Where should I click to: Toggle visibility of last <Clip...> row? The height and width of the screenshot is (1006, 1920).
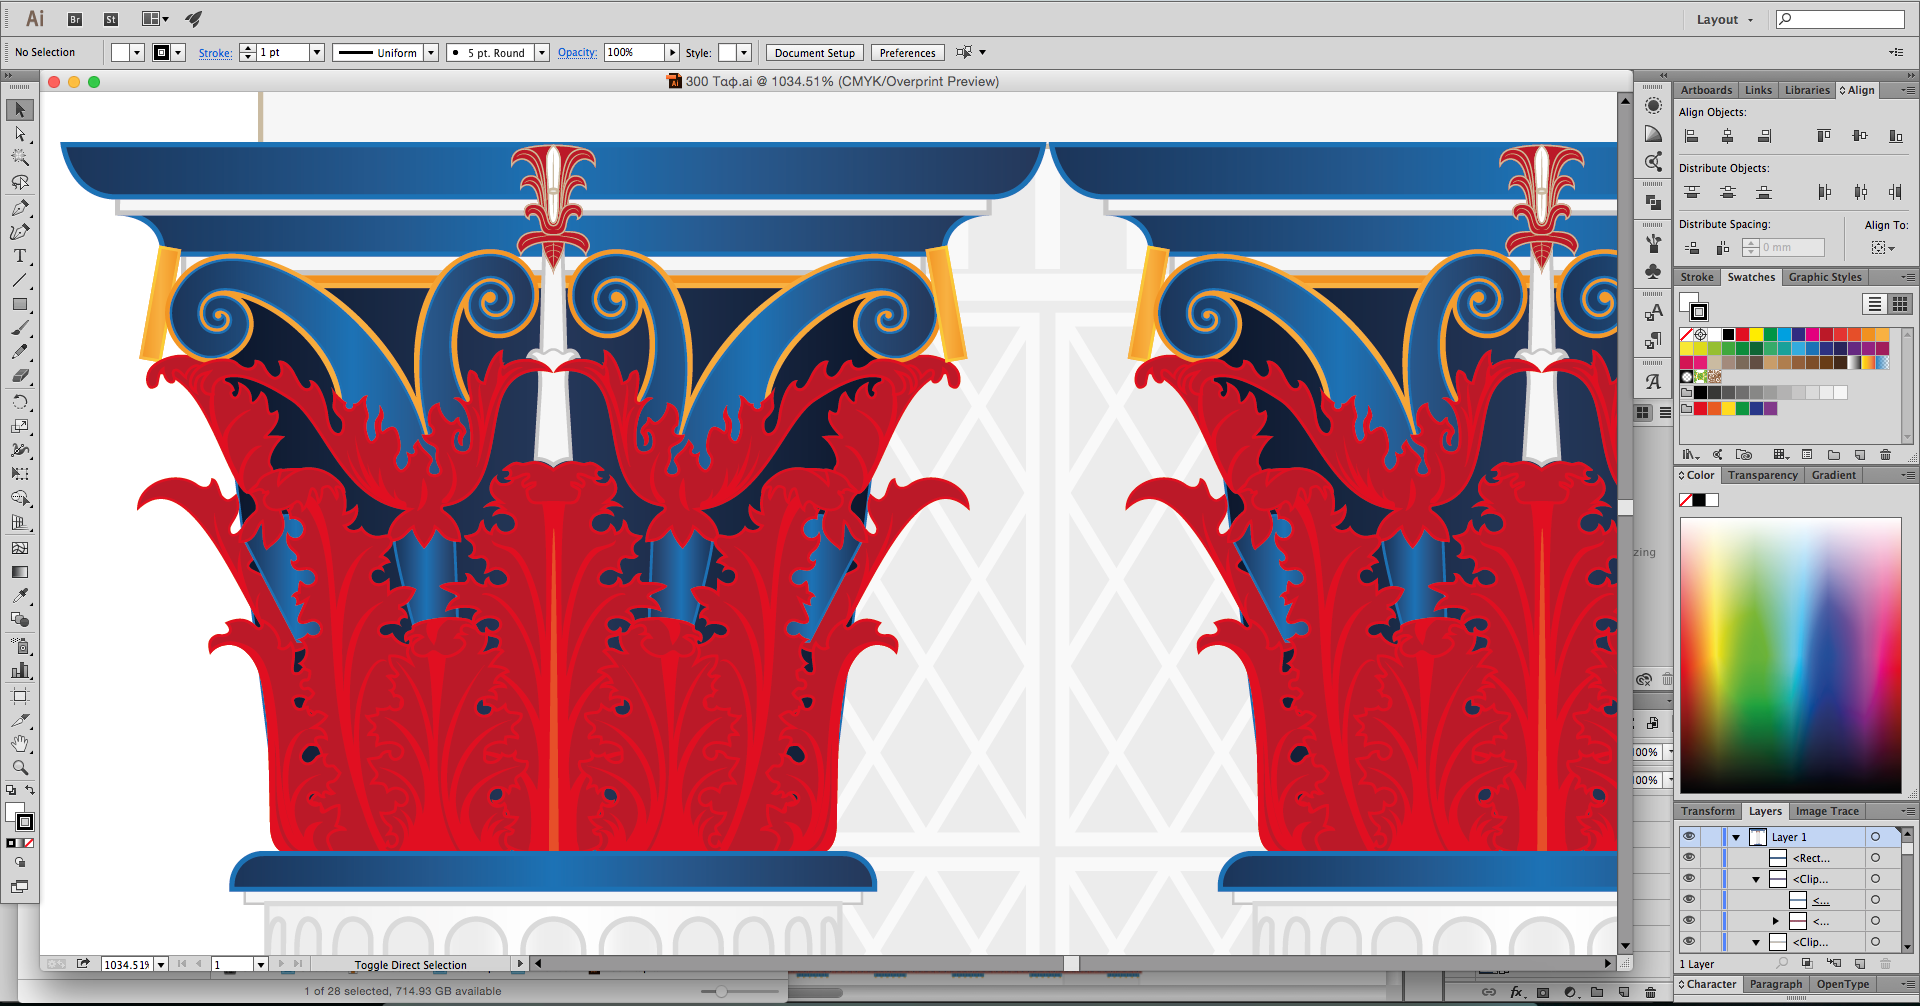tap(1689, 942)
